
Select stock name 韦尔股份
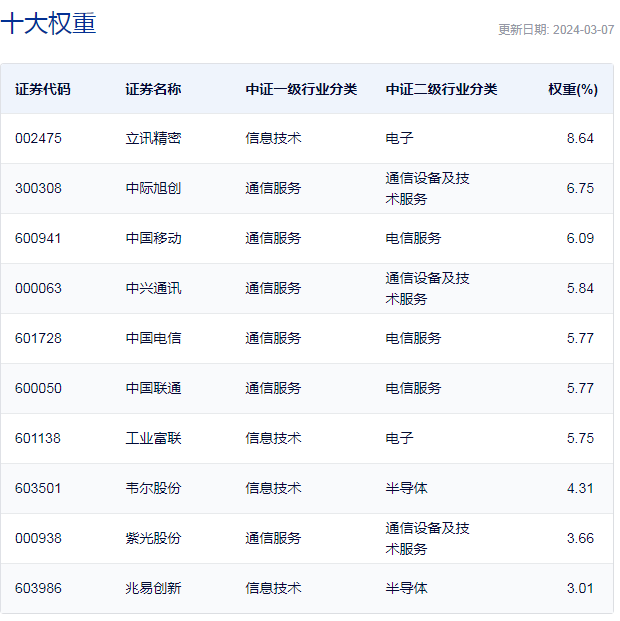[153, 488]
